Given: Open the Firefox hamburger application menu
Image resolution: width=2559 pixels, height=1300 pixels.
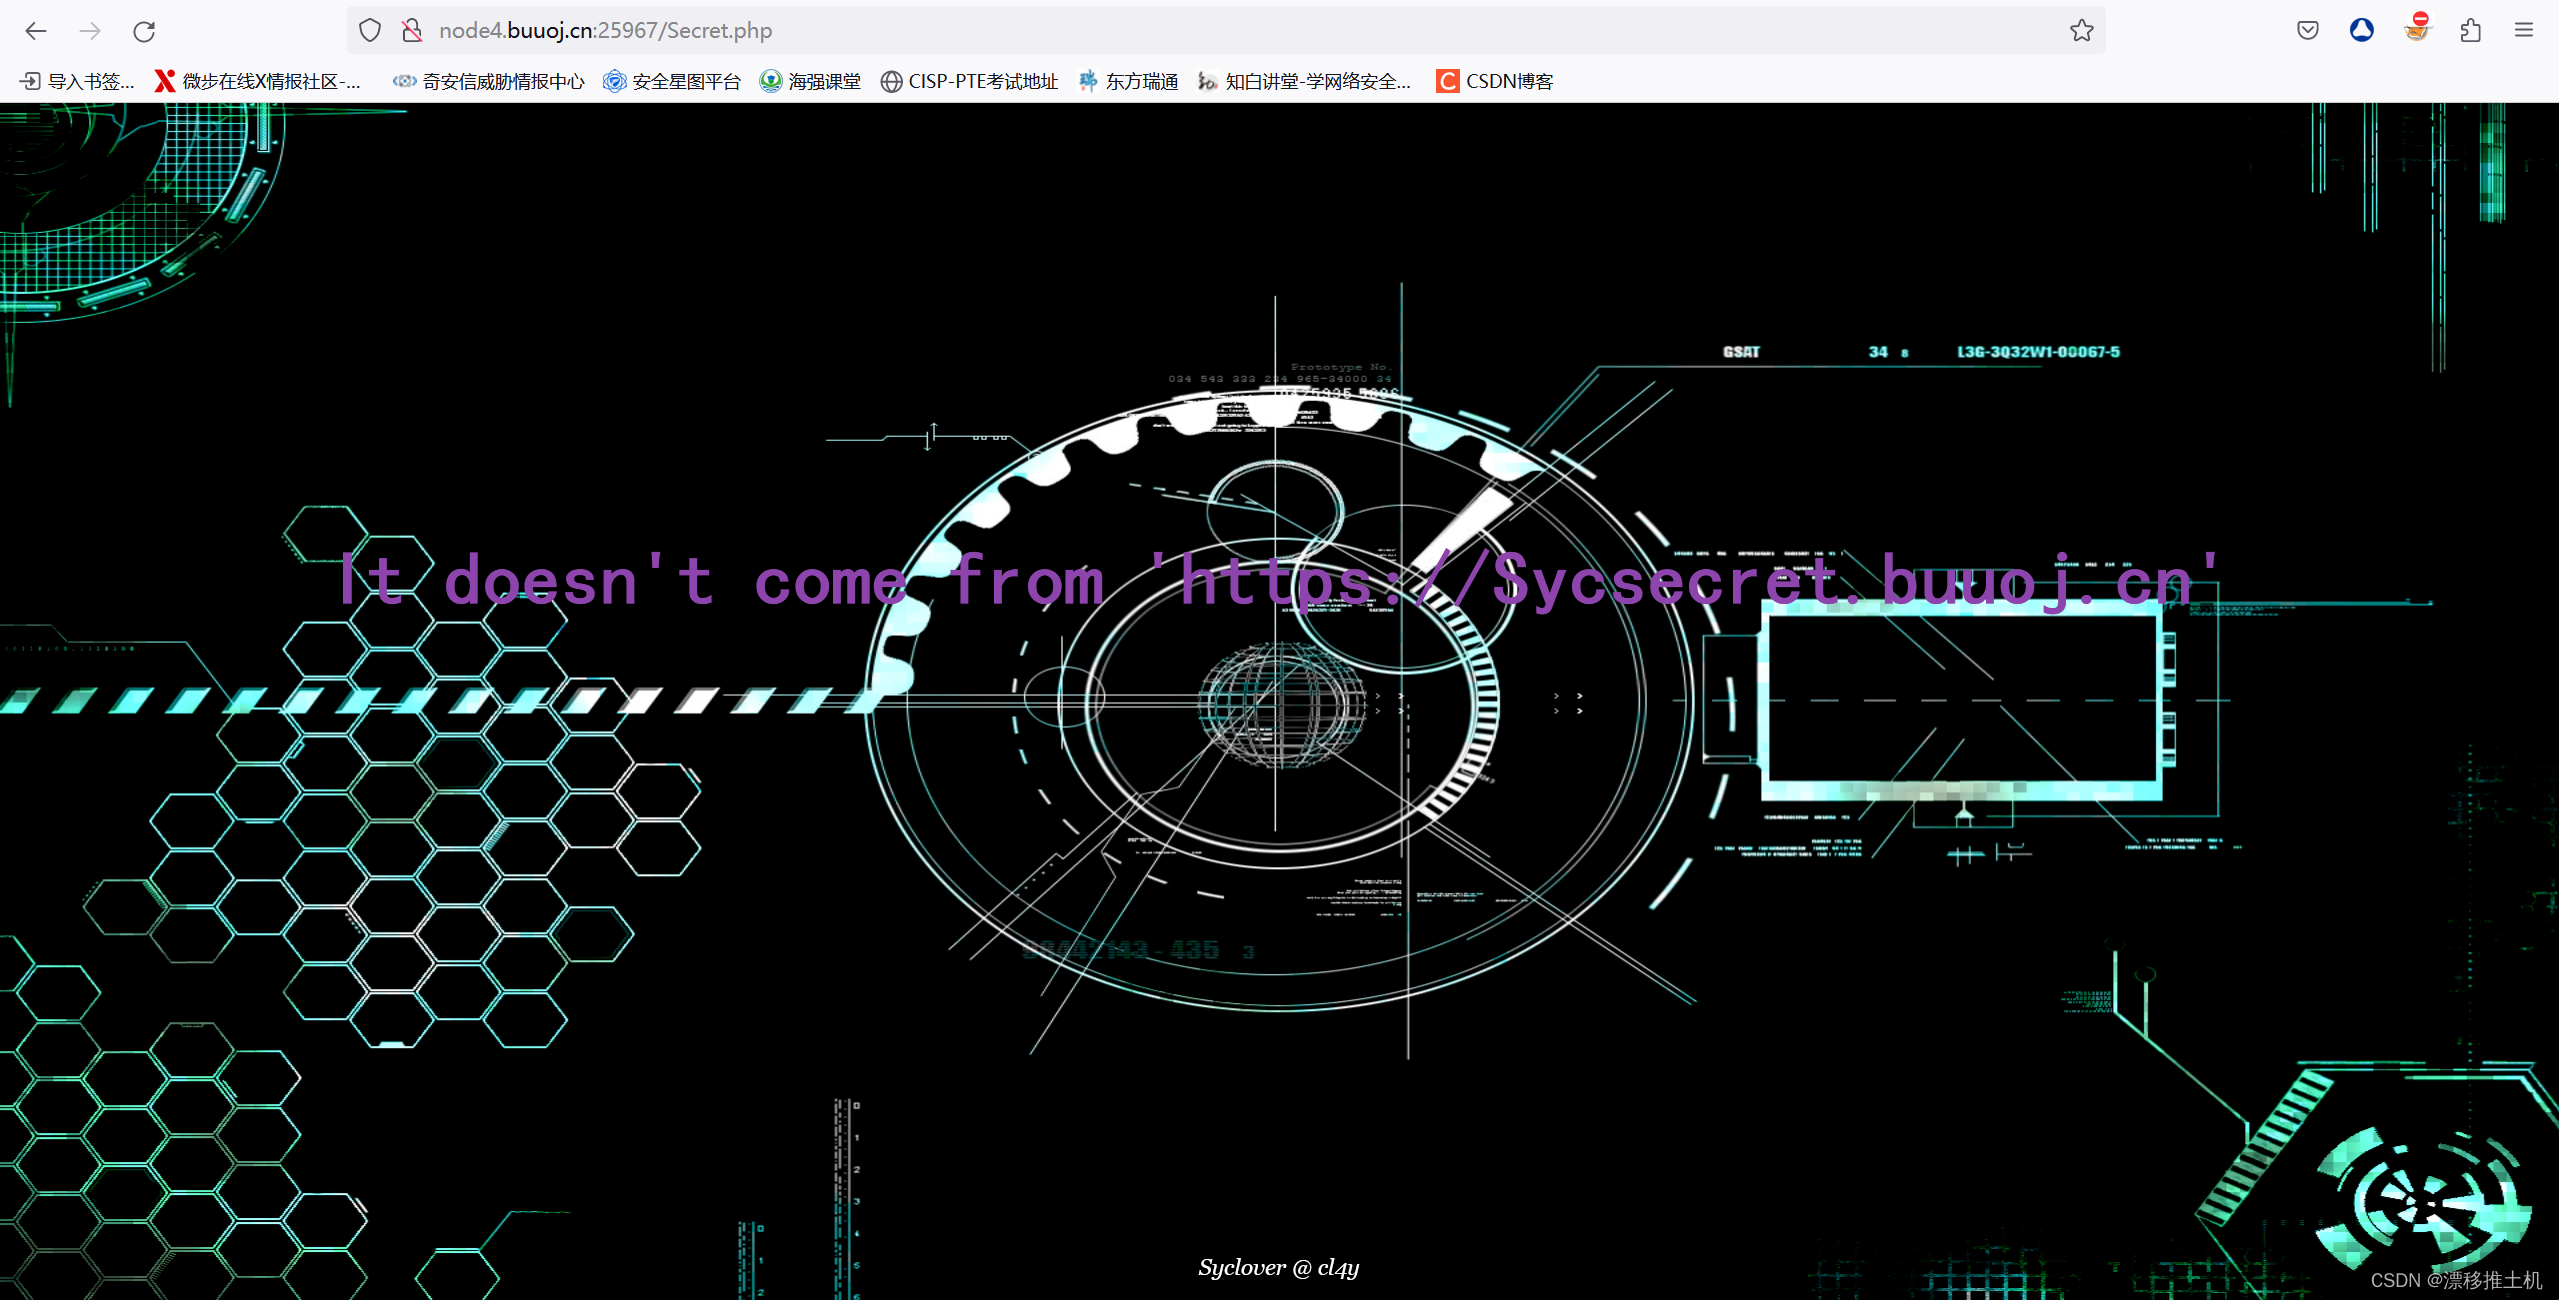Looking at the screenshot, I should 2525,30.
